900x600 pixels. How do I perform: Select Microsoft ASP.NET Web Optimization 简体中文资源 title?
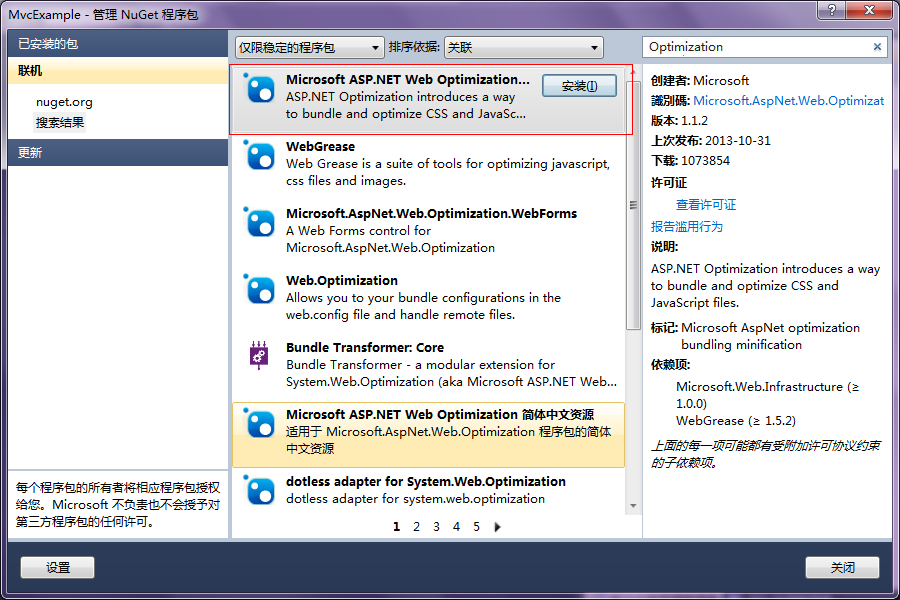coord(440,415)
